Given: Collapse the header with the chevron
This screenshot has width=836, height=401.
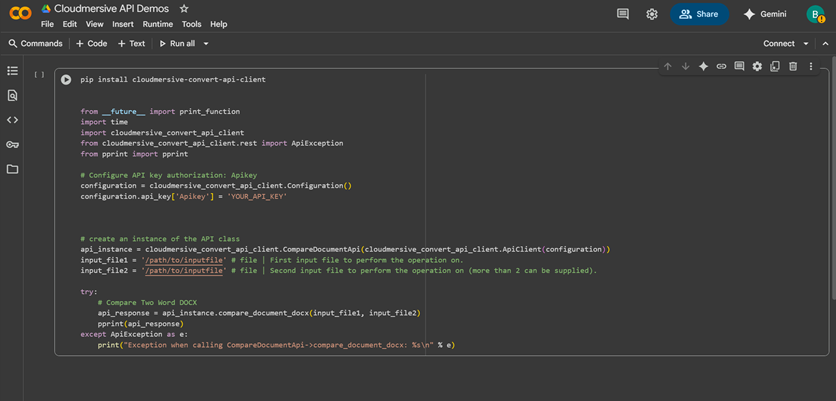Looking at the screenshot, I should point(825,44).
